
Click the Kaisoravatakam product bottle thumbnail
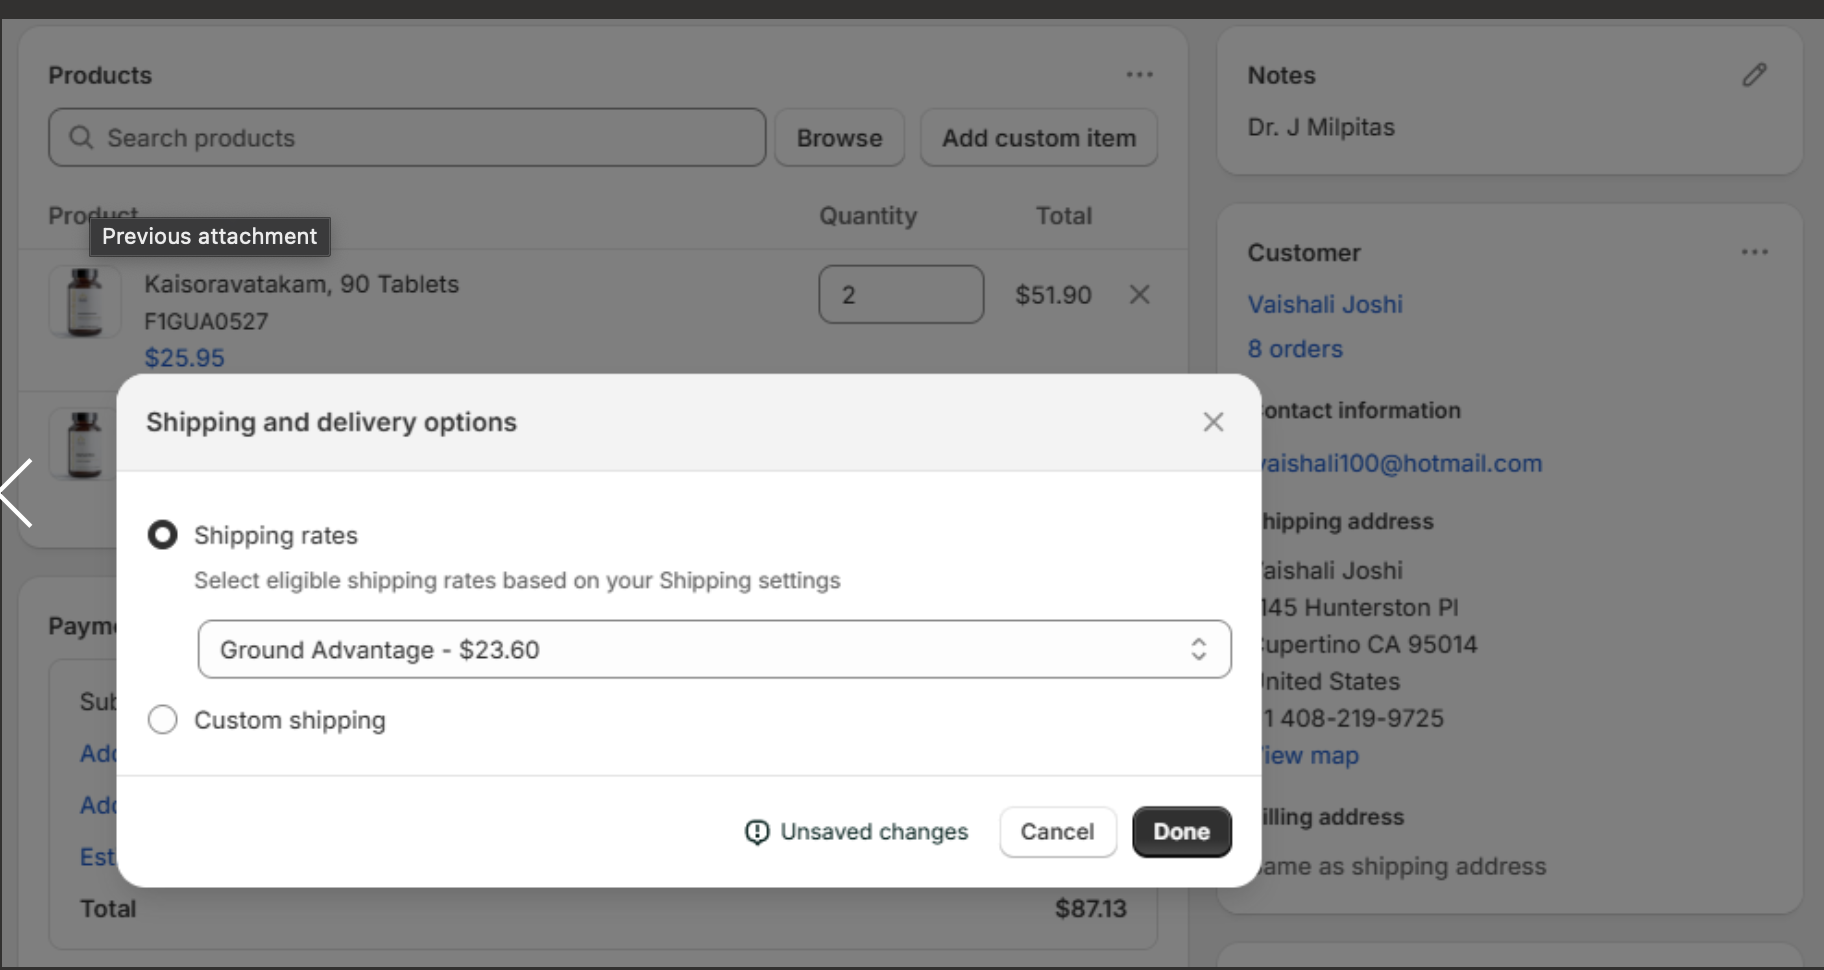(85, 302)
